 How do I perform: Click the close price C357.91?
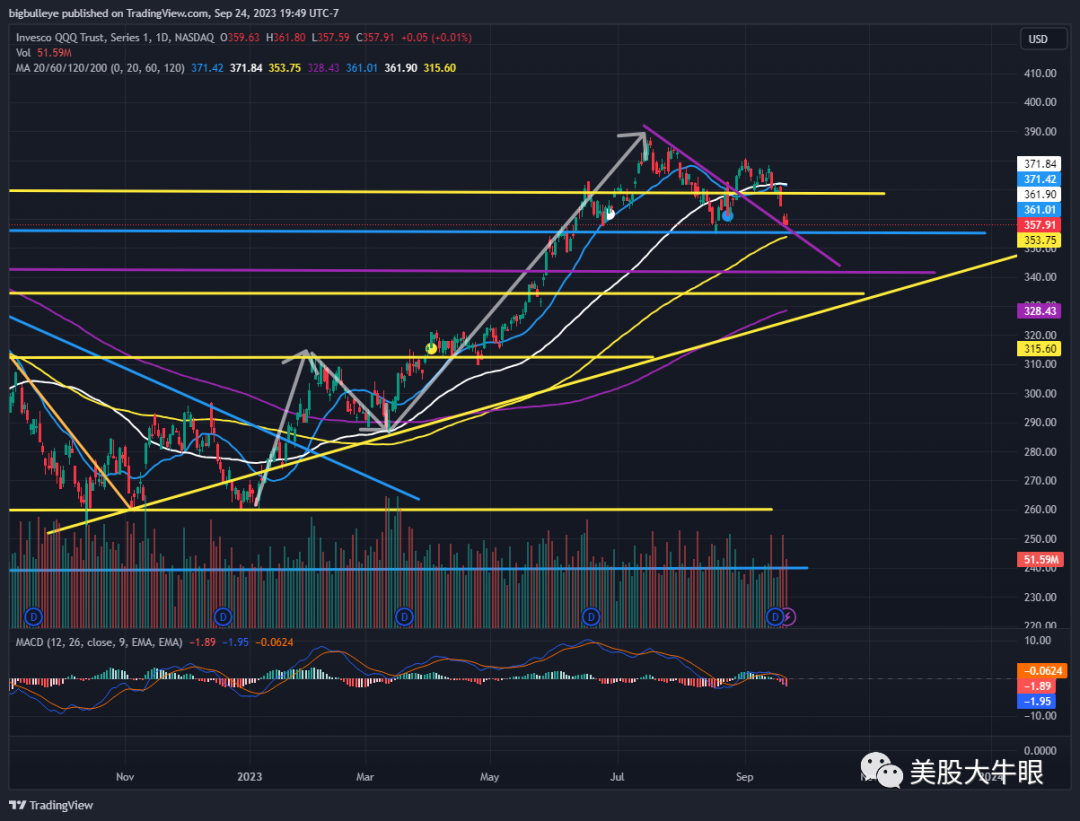click(375, 38)
